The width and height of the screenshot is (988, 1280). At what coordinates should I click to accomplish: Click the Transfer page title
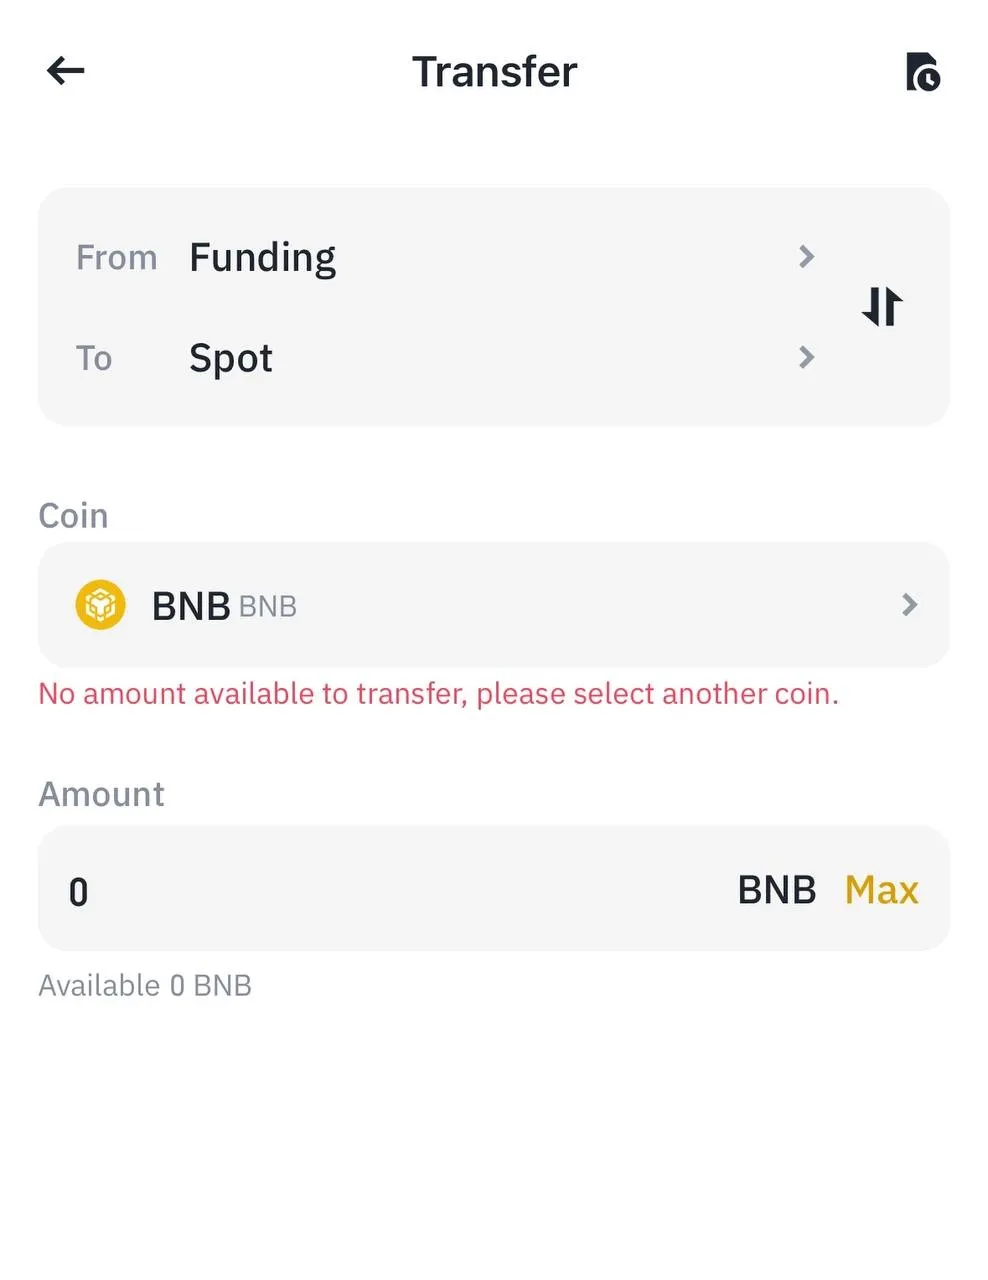494,72
